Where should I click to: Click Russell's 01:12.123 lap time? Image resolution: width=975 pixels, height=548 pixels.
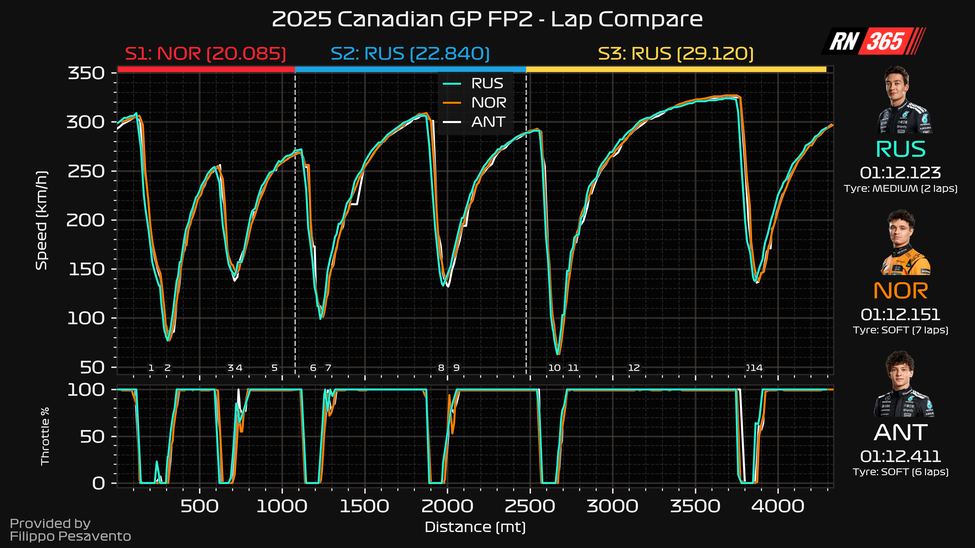tap(902, 172)
